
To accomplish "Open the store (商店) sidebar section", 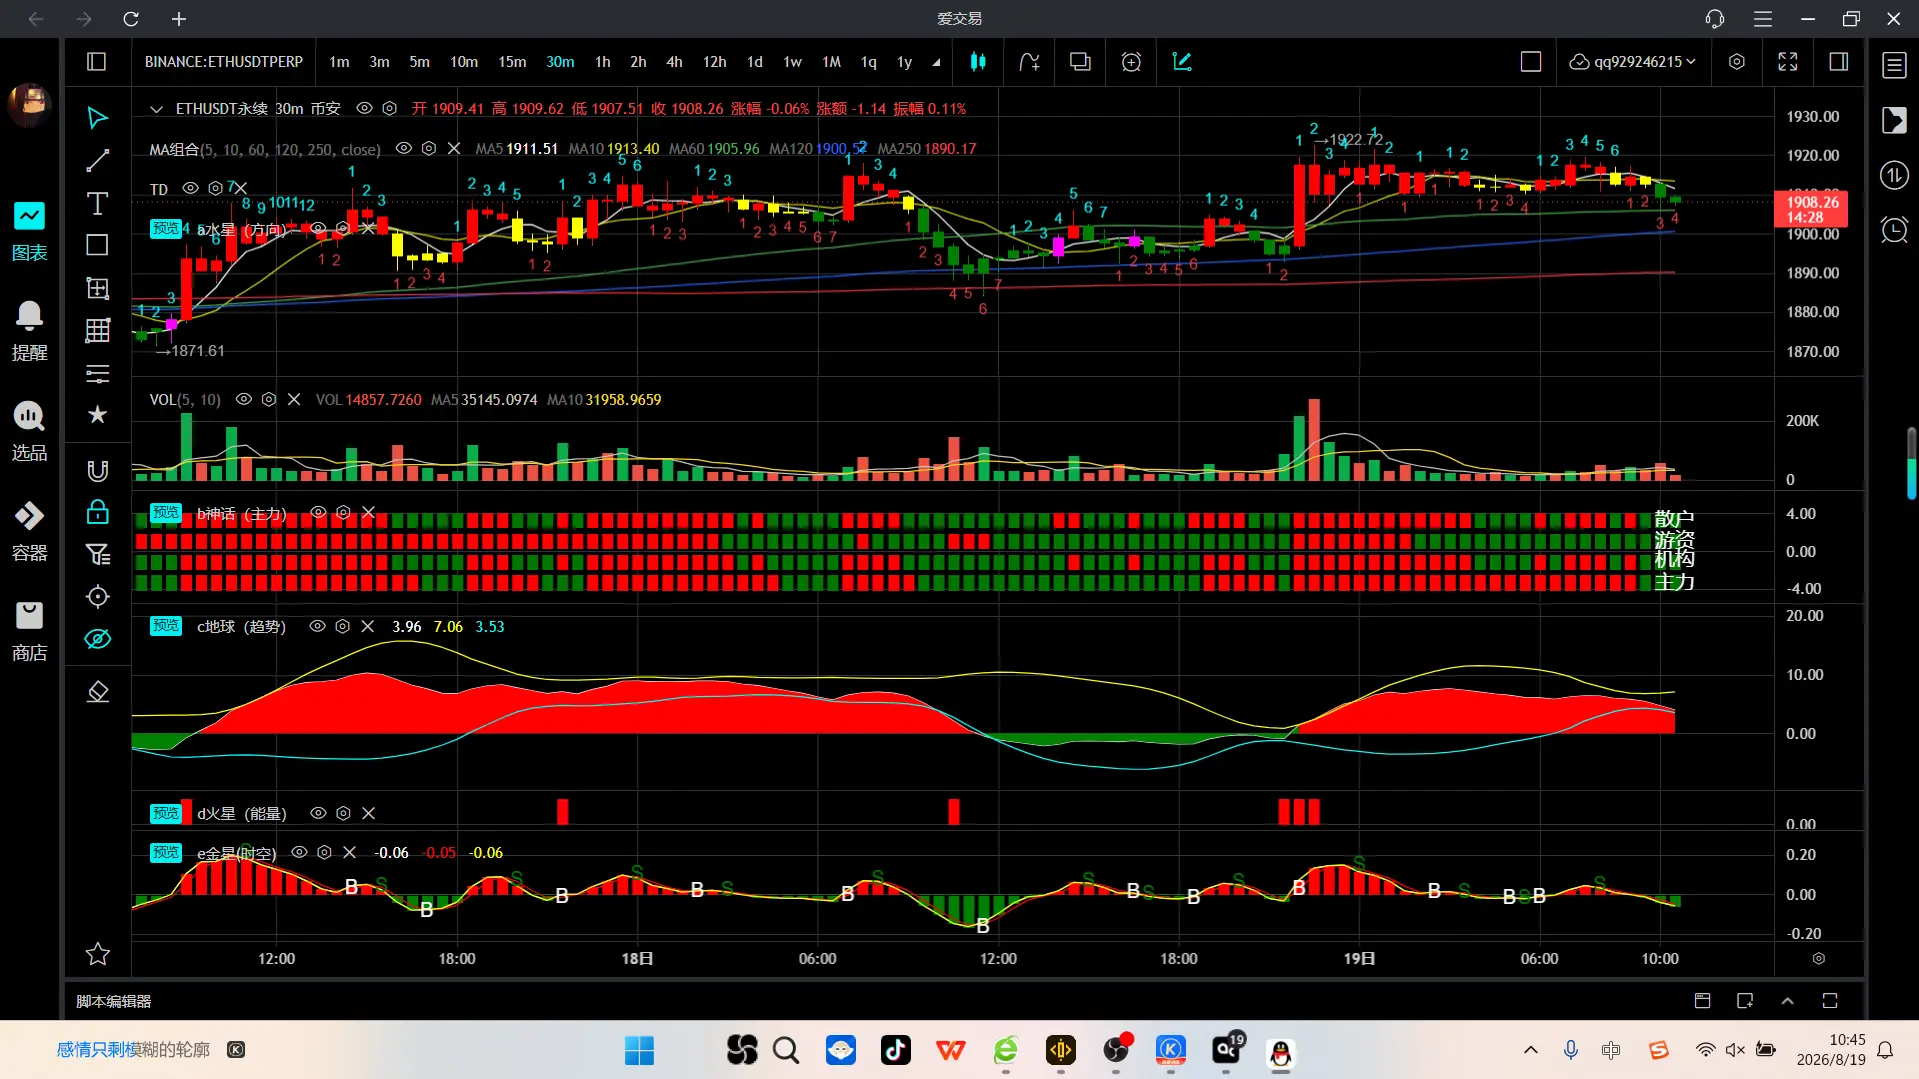I will pyautogui.click(x=29, y=631).
